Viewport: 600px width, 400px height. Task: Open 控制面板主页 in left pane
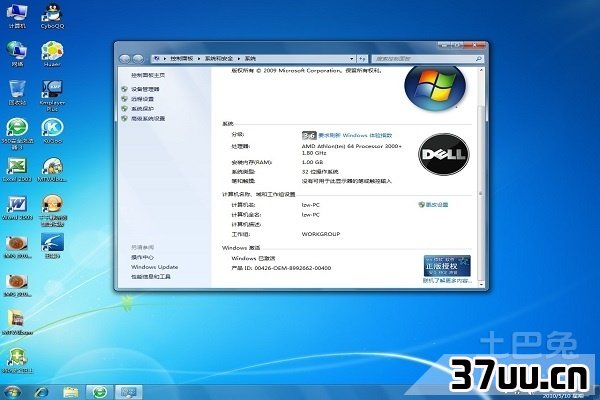pos(148,75)
